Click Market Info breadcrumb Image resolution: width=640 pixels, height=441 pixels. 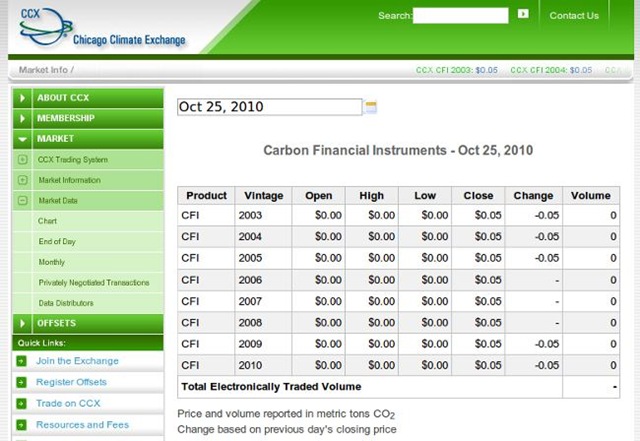(43, 70)
